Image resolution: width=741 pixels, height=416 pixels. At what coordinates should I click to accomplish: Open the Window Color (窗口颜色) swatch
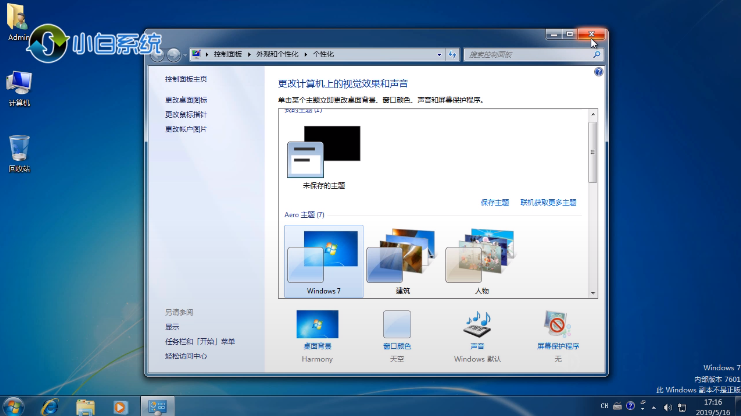[x=397, y=324]
